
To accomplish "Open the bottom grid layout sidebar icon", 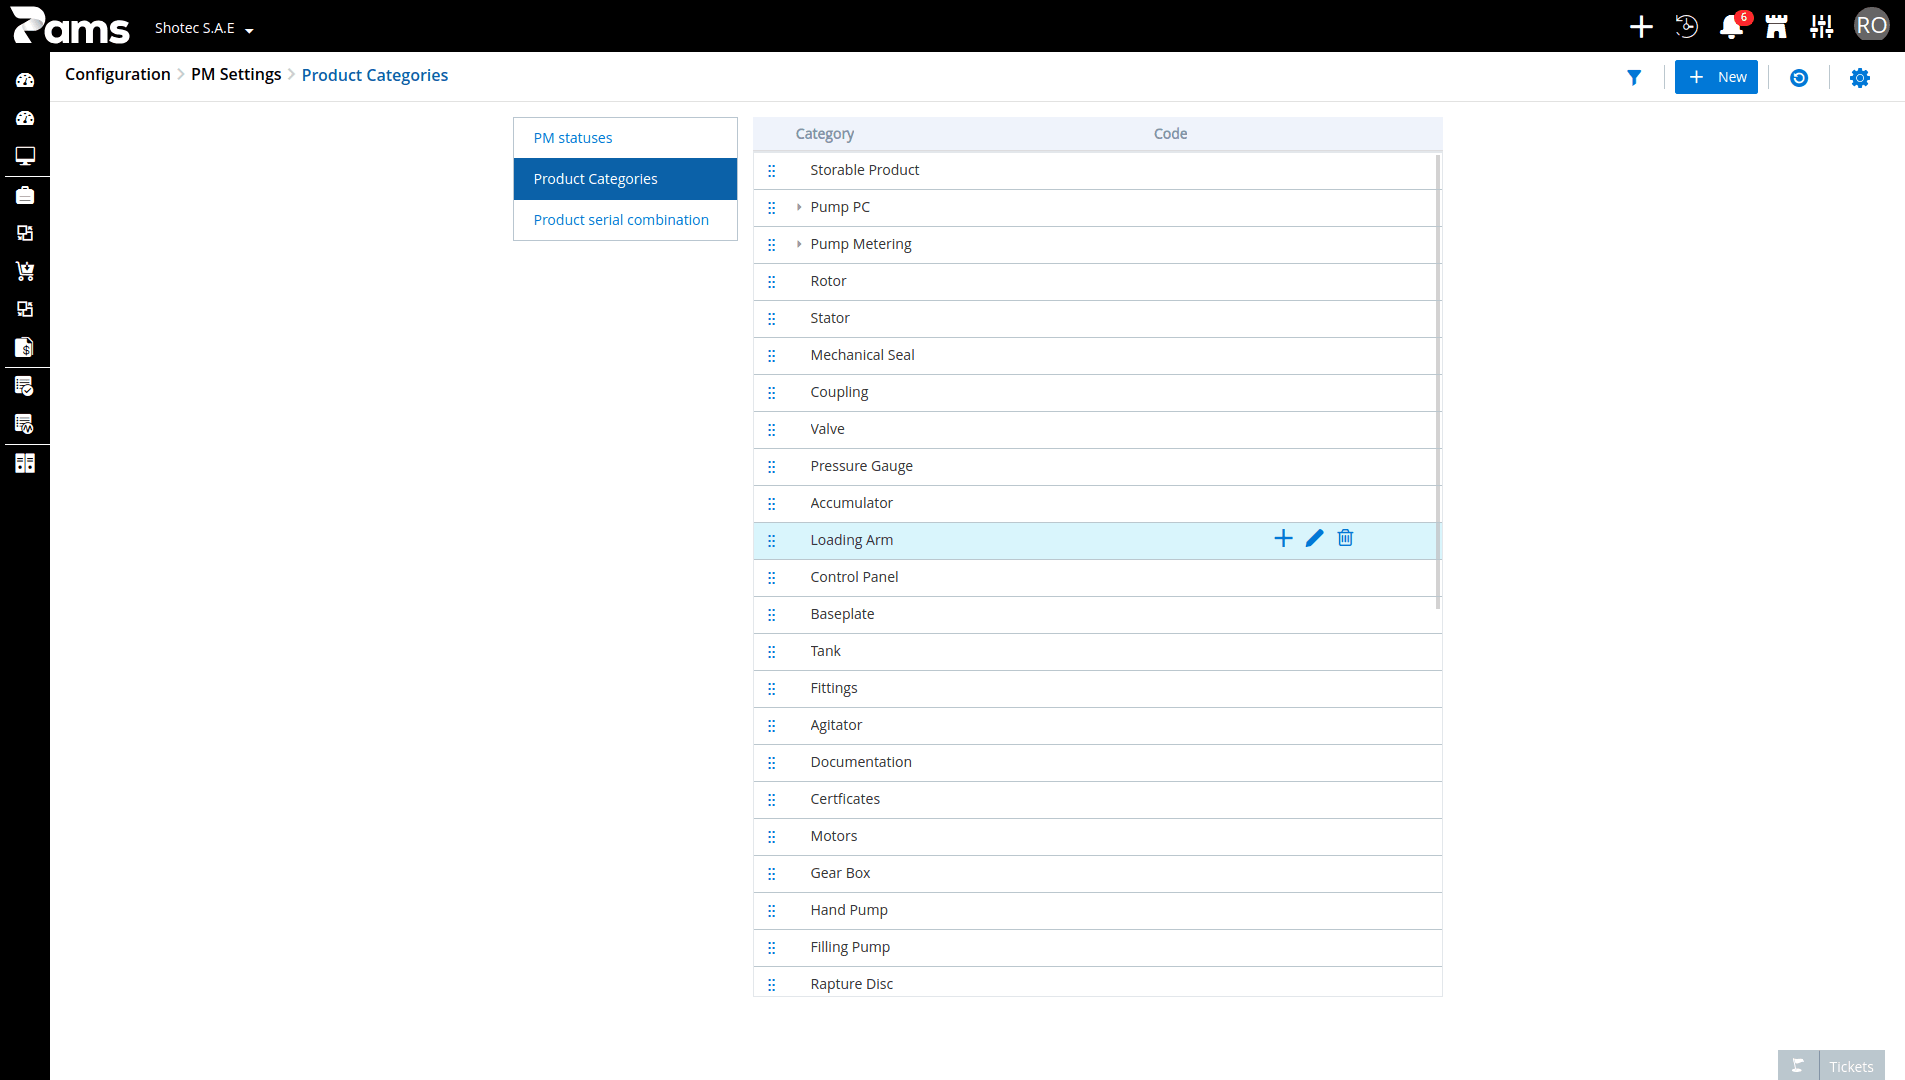I will pos(25,463).
